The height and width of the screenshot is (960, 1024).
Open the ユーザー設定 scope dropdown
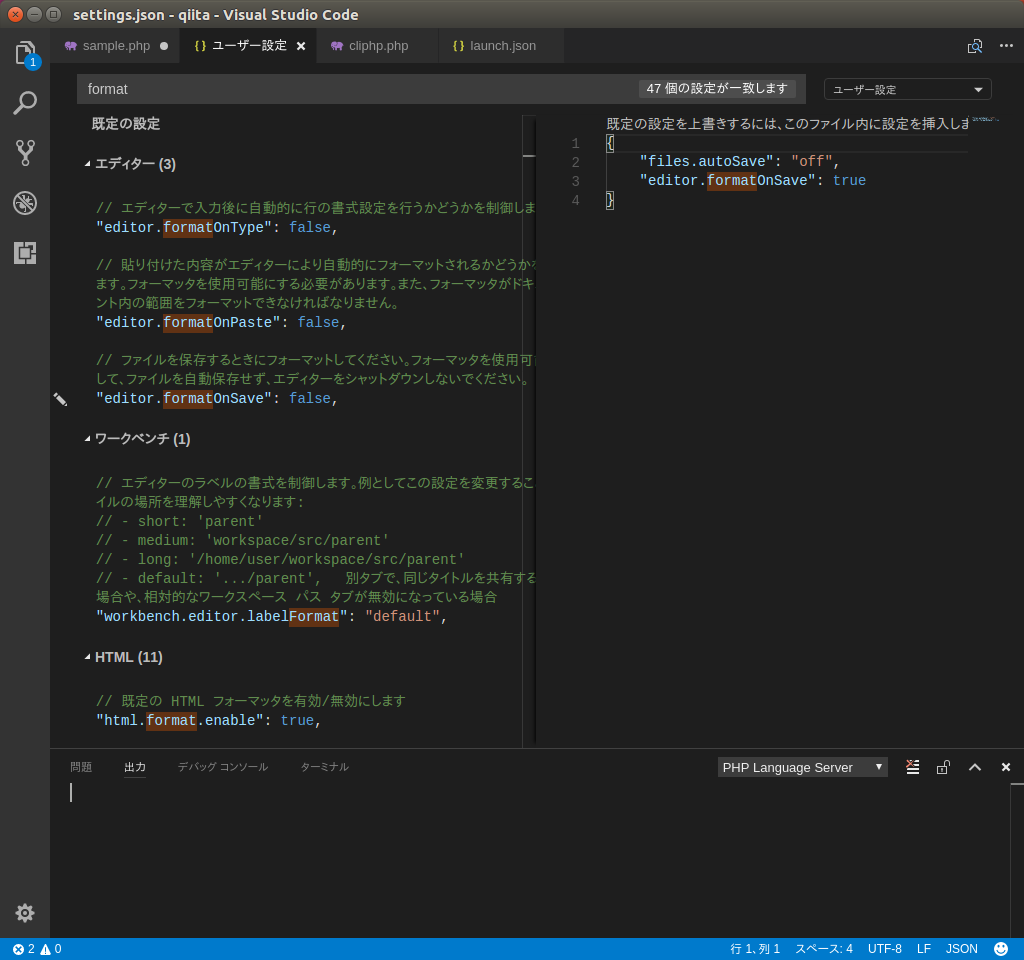coord(906,89)
